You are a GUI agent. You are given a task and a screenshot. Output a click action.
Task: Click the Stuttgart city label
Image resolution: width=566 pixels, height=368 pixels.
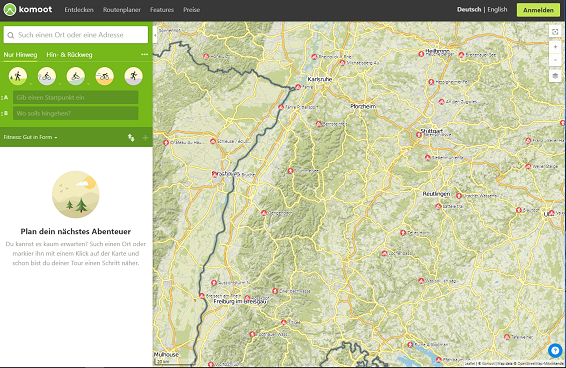pyautogui.click(x=431, y=131)
